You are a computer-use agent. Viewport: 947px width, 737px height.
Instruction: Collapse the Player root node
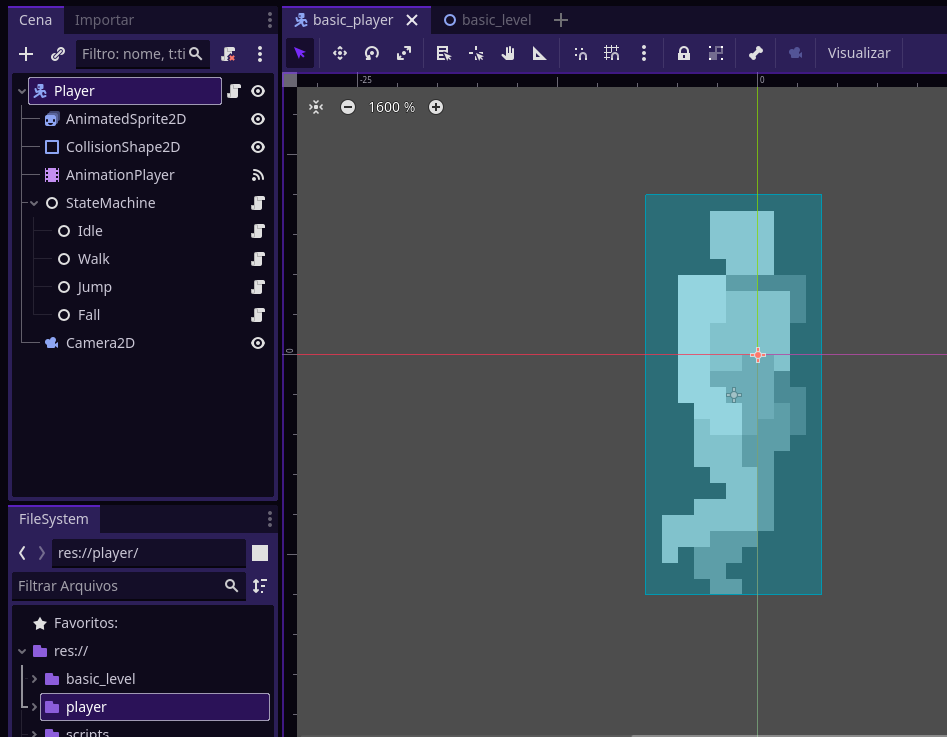point(21,91)
